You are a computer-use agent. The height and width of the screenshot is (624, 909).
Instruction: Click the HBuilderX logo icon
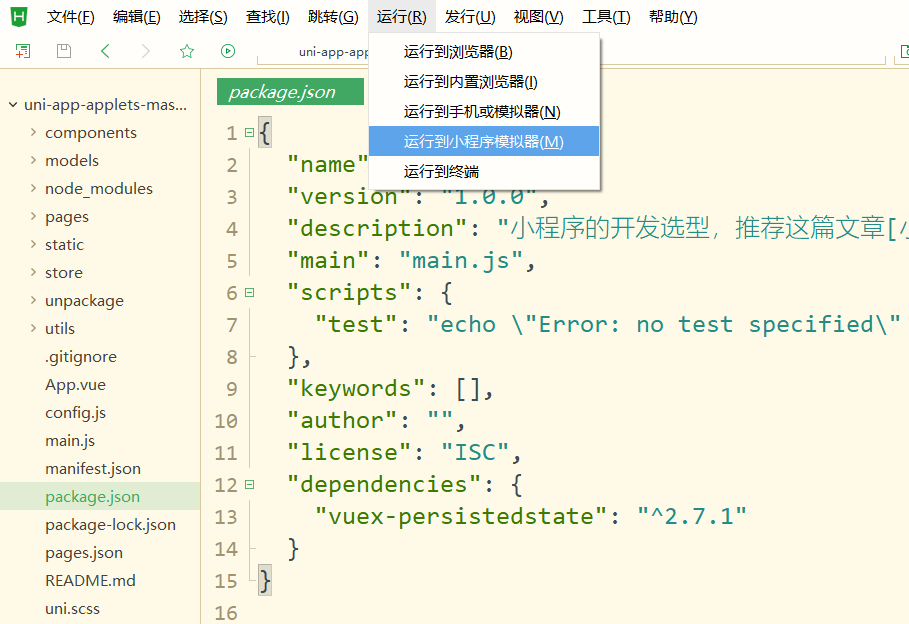tap(19, 16)
